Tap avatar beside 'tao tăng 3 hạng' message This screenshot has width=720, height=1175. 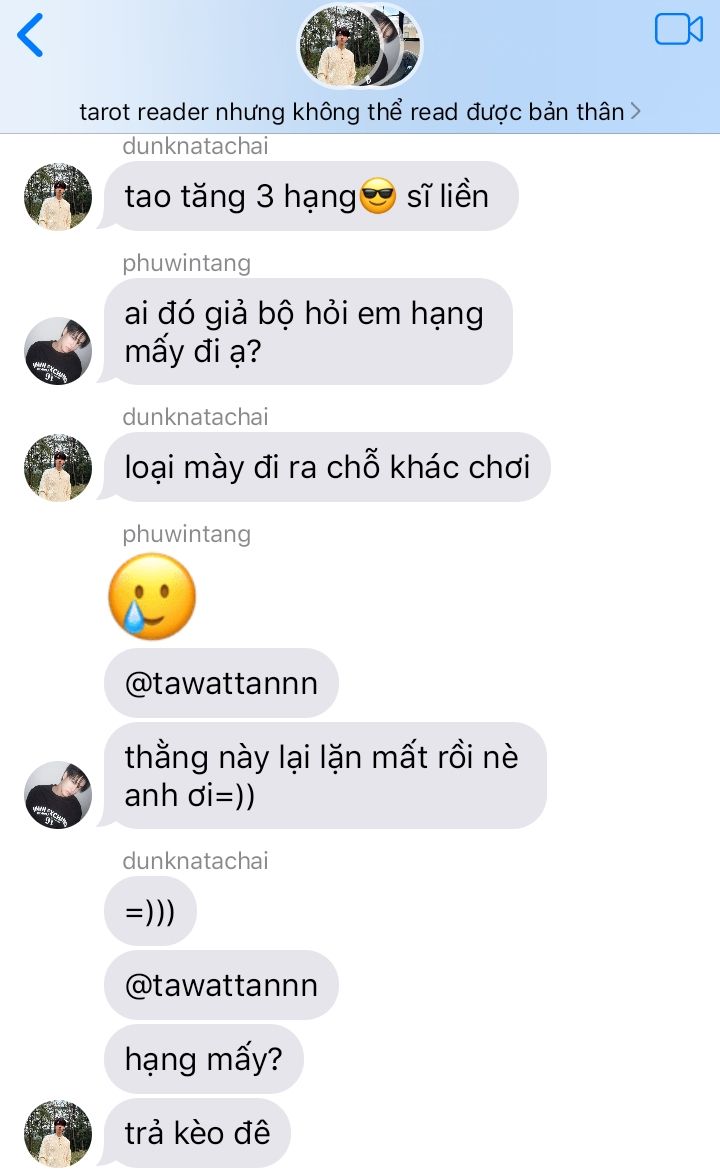(58, 197)
